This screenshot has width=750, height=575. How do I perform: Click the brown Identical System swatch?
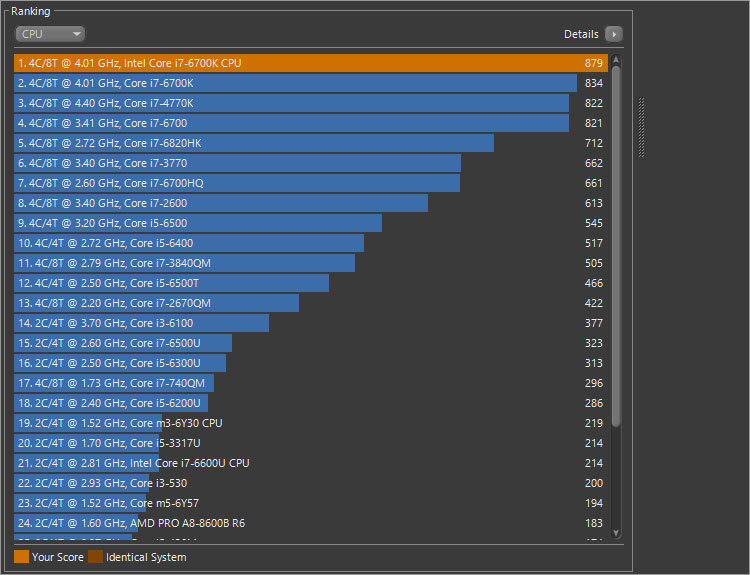95,557
